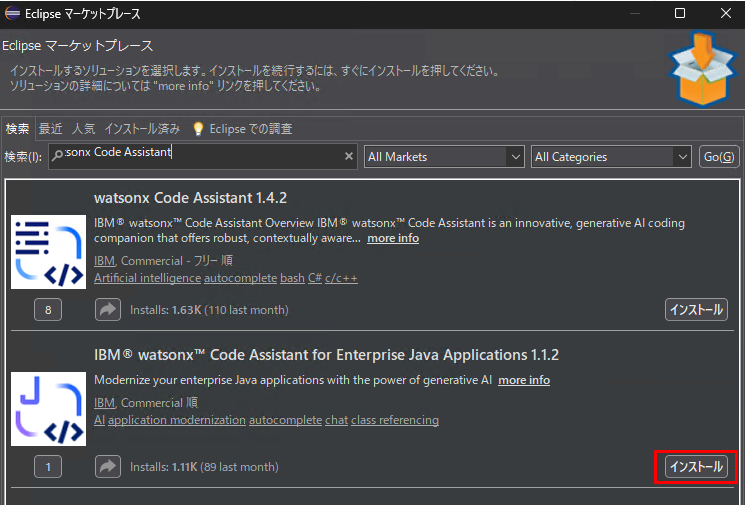Click the application modernization tag link
Image resolution: width=745 pixels, height=505 pixels.
click(177, 420)
